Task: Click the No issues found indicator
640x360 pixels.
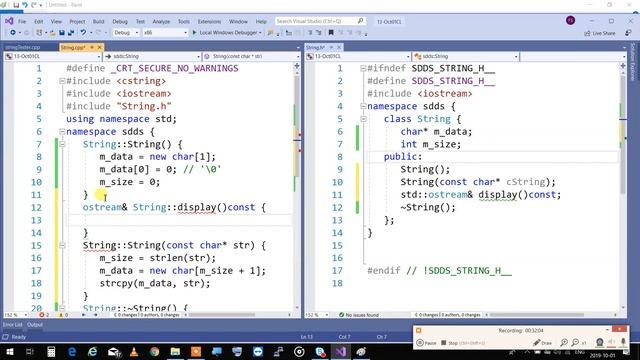Action: point(359,315)
